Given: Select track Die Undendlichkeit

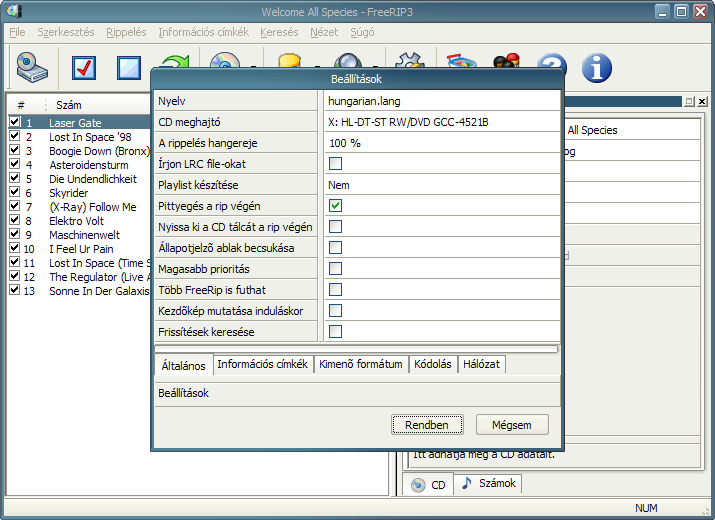Looking at the screenshot, I should (x=93, y=179).
